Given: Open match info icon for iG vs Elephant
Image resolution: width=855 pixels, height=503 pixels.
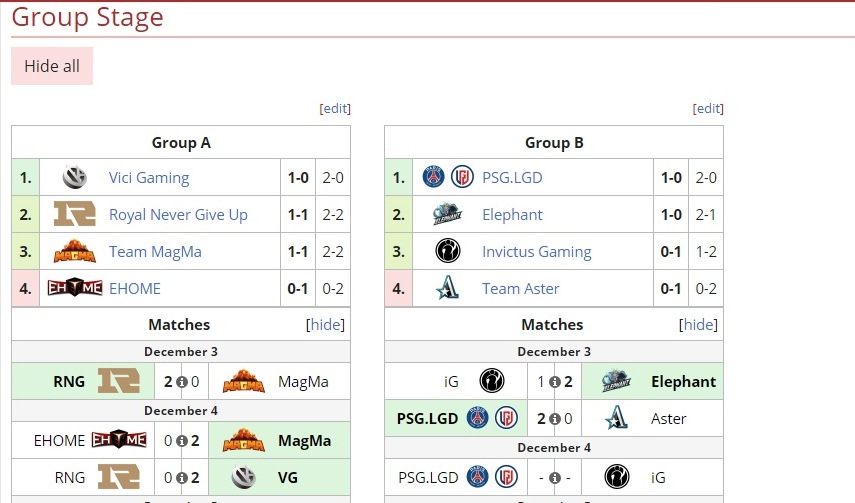Looking at the screenshot, I should tap(555, 381).
